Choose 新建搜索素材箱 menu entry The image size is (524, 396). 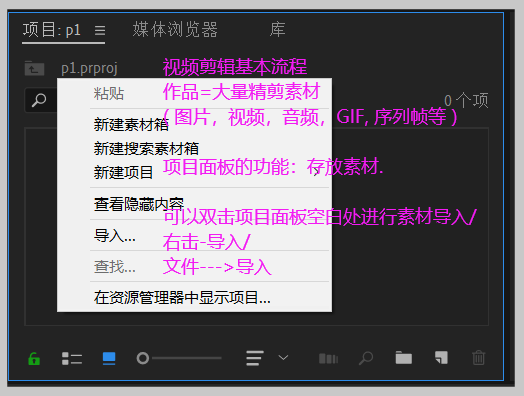[x=194, y=148]
